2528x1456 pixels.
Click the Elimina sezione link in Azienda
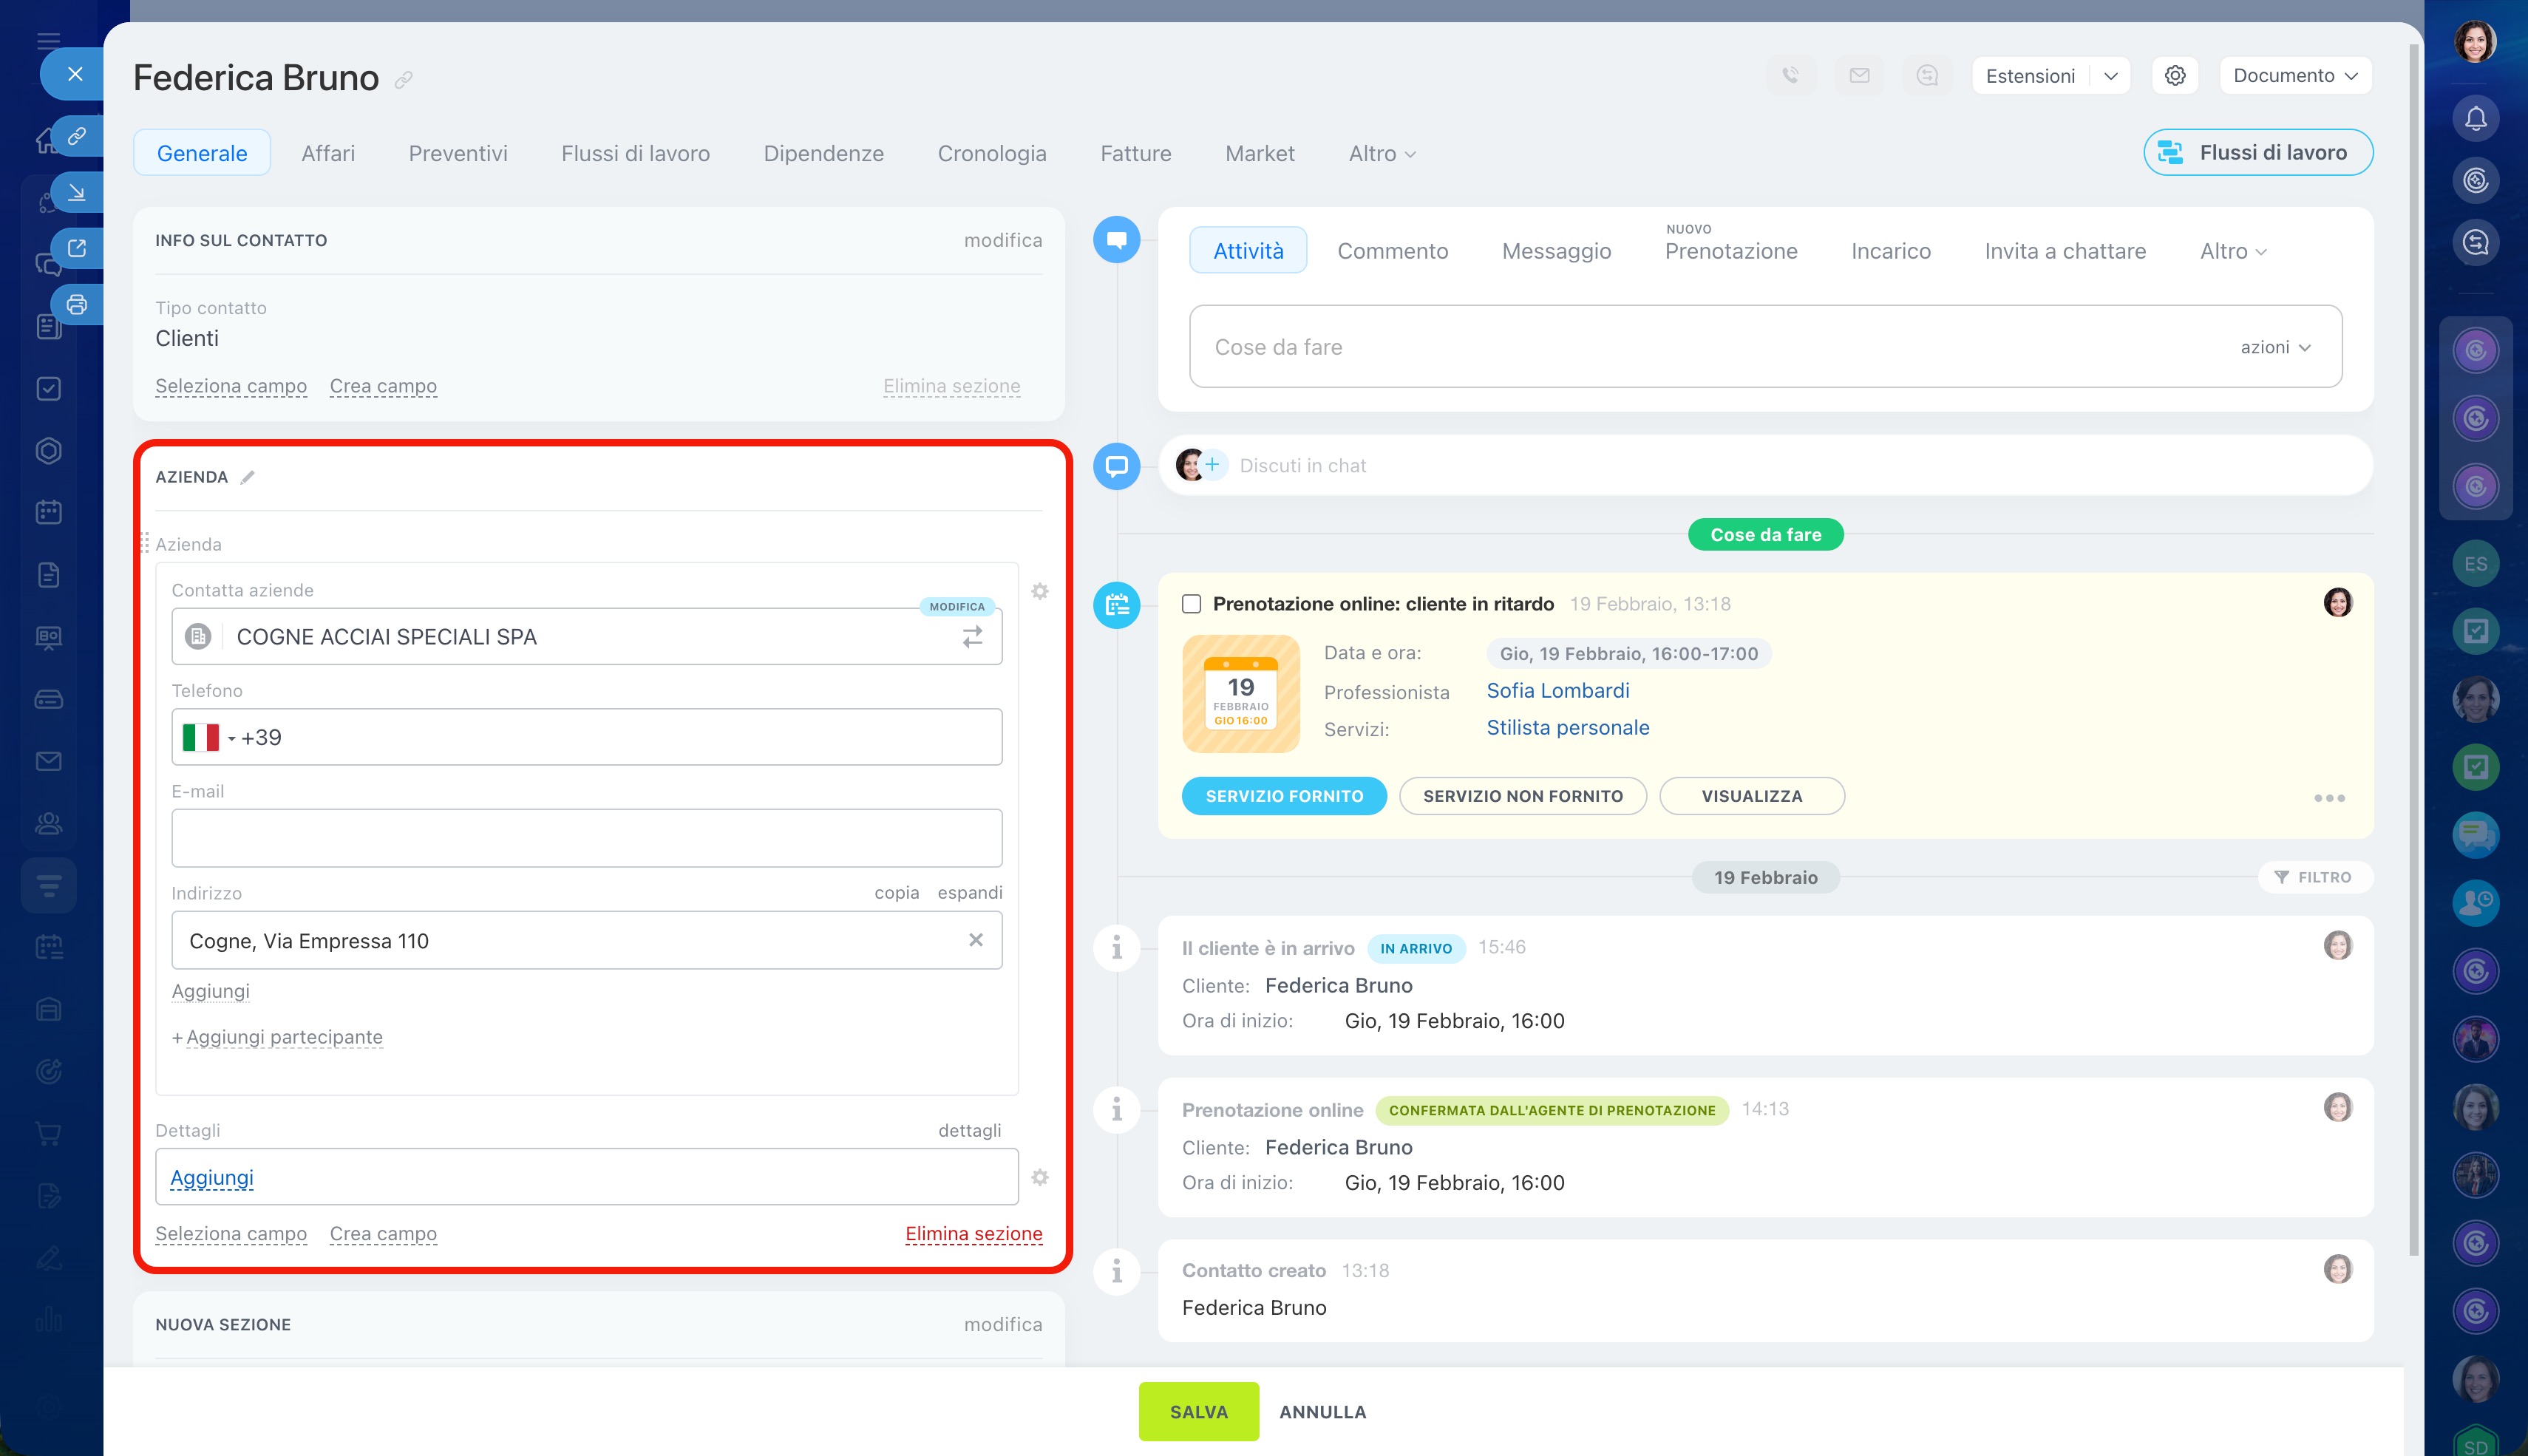(973, 1234)
